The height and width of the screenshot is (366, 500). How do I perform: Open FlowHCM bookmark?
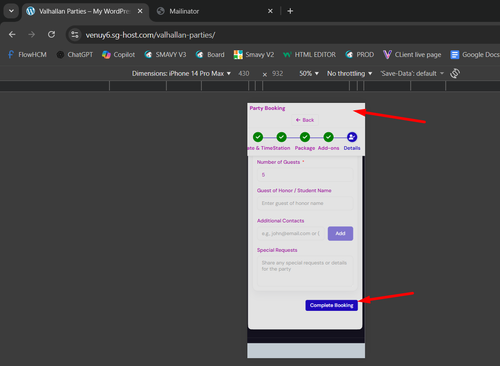click(x=27, y=55)
